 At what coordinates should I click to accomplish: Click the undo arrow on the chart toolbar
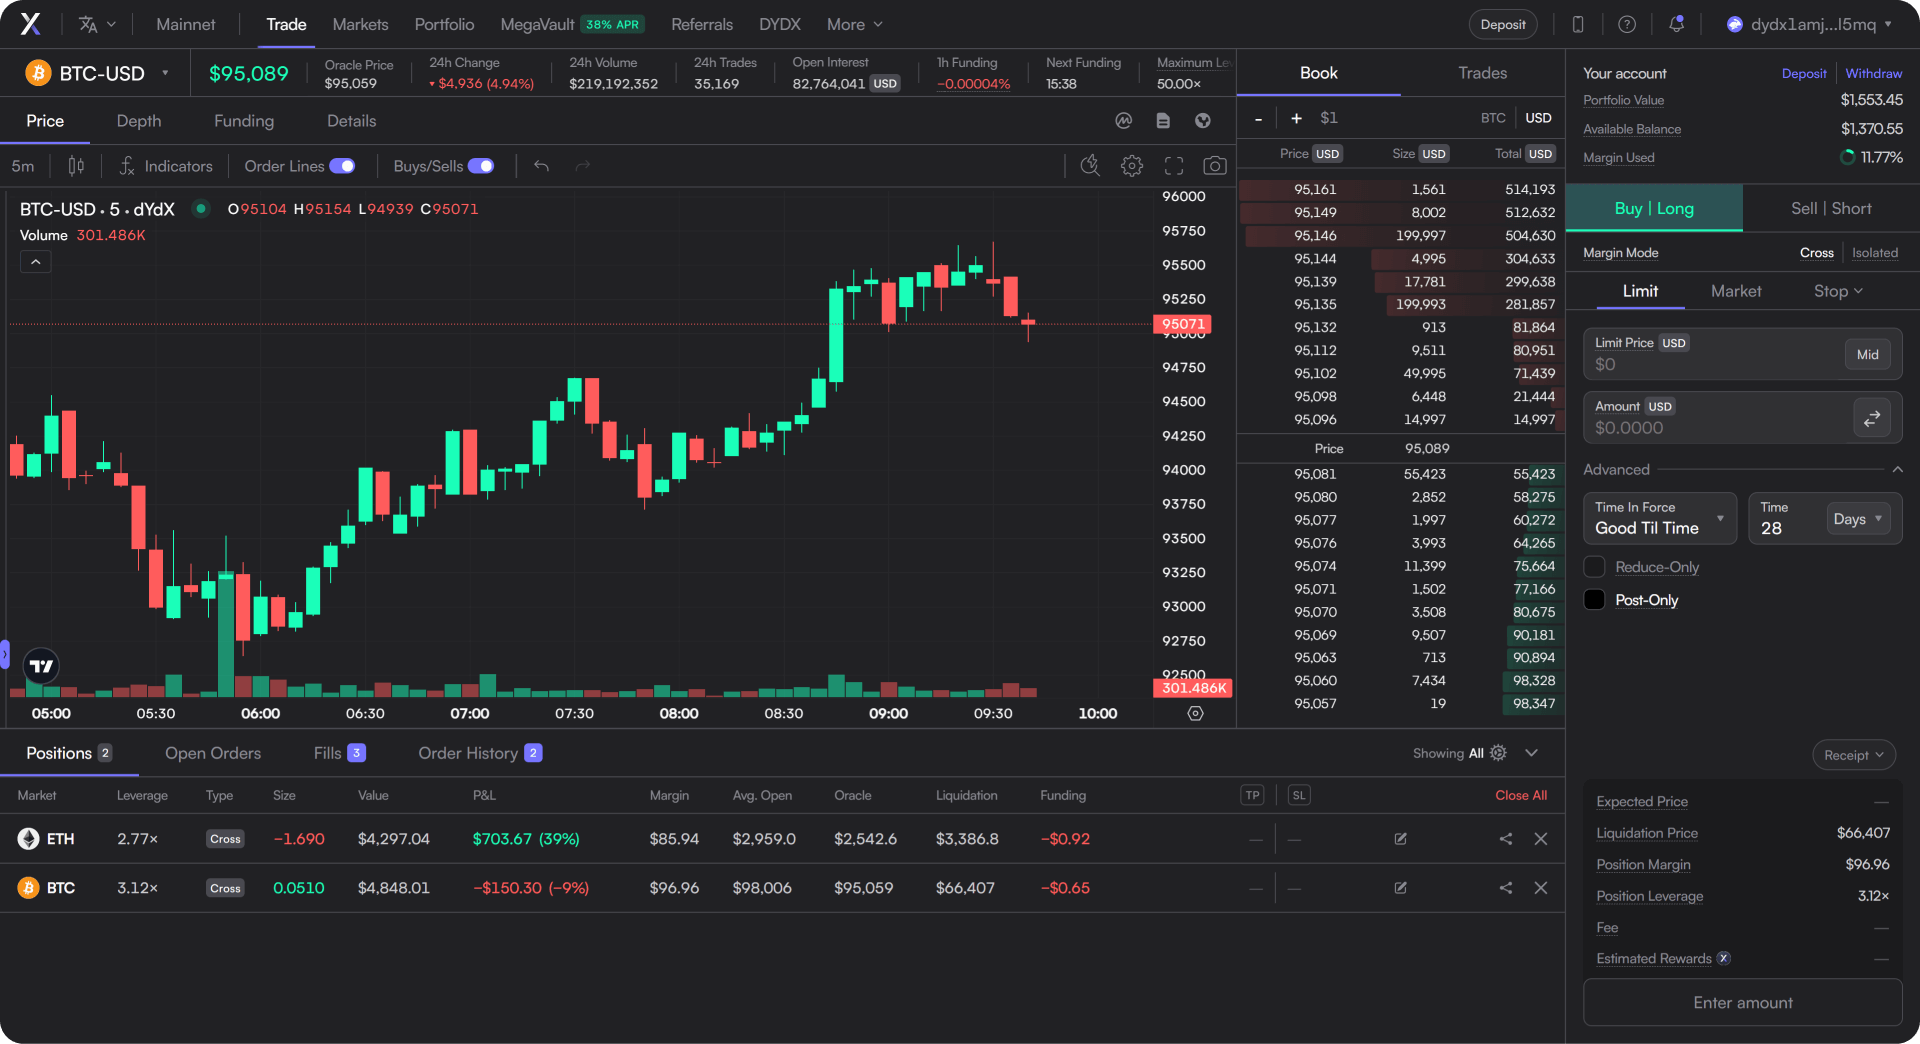tap(541, 166)
